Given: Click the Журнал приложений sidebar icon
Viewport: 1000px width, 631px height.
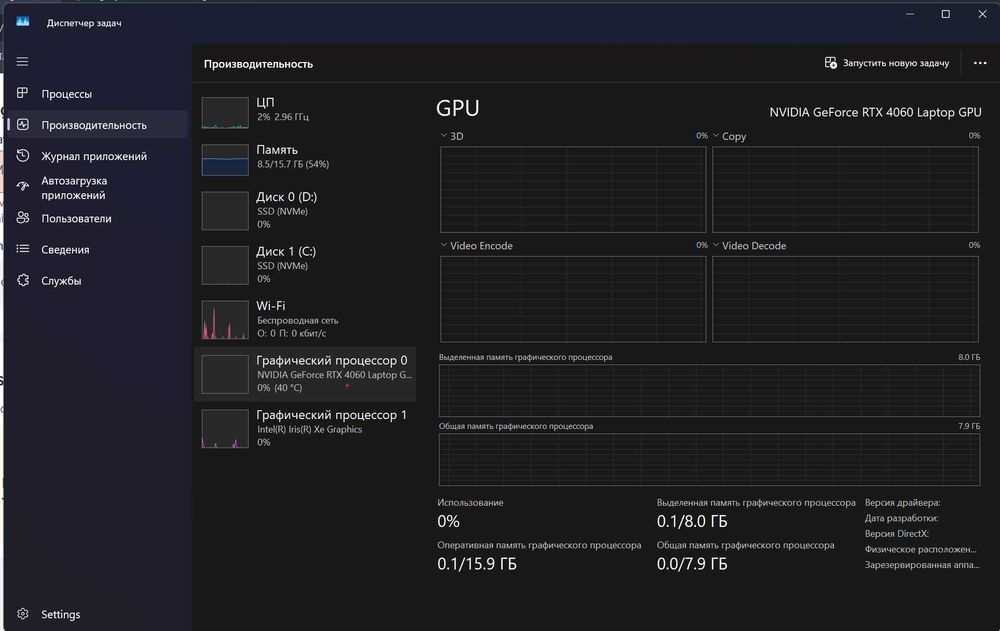Looking at the screenshot, I should 22,156.
